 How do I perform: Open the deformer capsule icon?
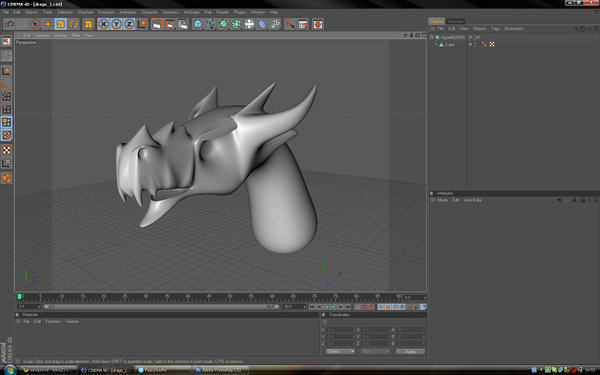tap(262, 24)
